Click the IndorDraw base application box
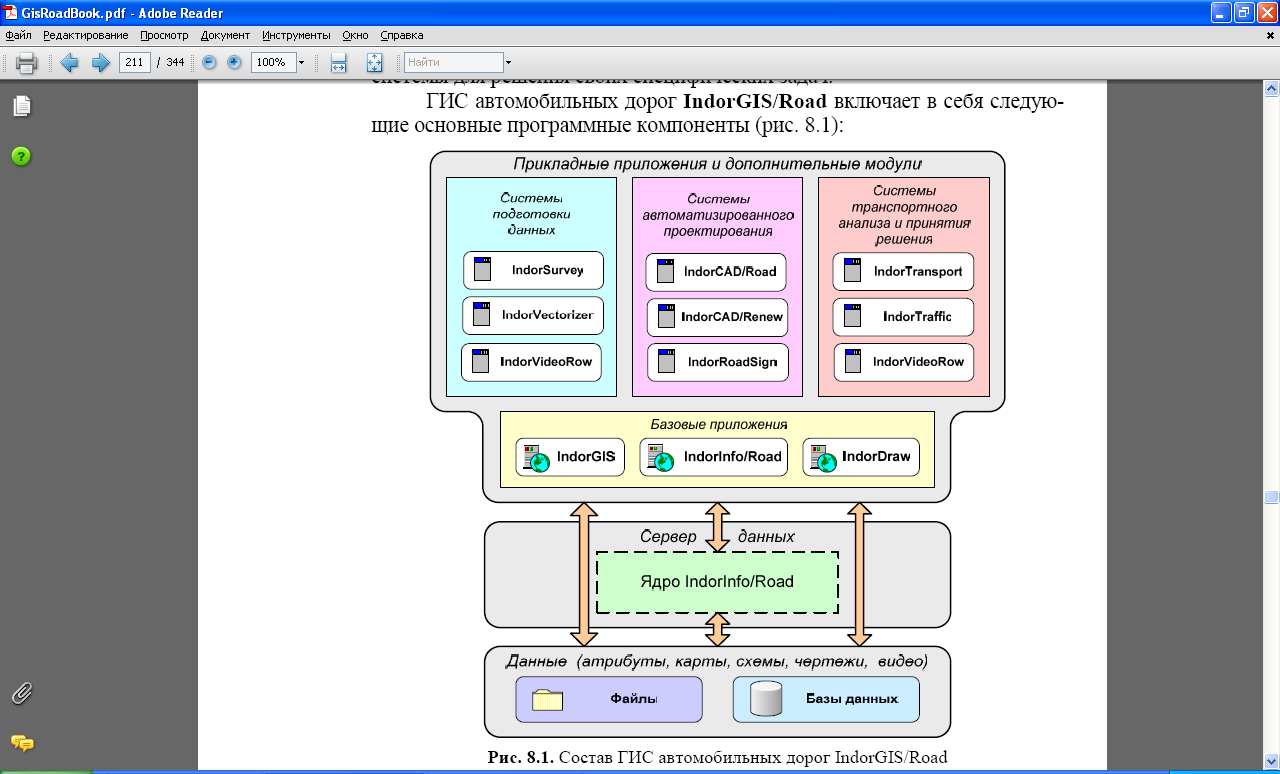 pyautogui.click(x=861, y=457)
